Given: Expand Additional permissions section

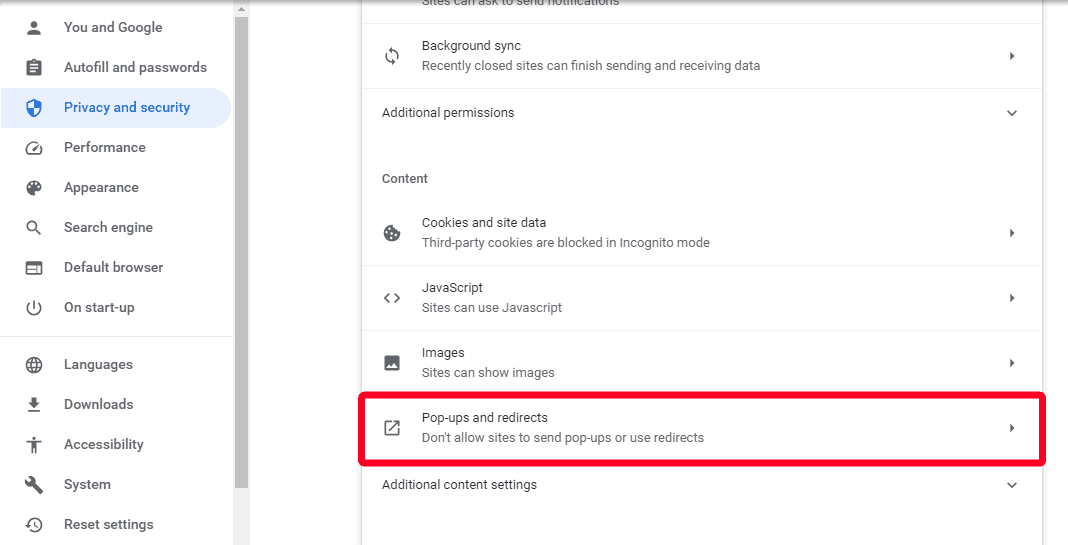Looking at the screenshot, I should click(x=1011, y=113).
